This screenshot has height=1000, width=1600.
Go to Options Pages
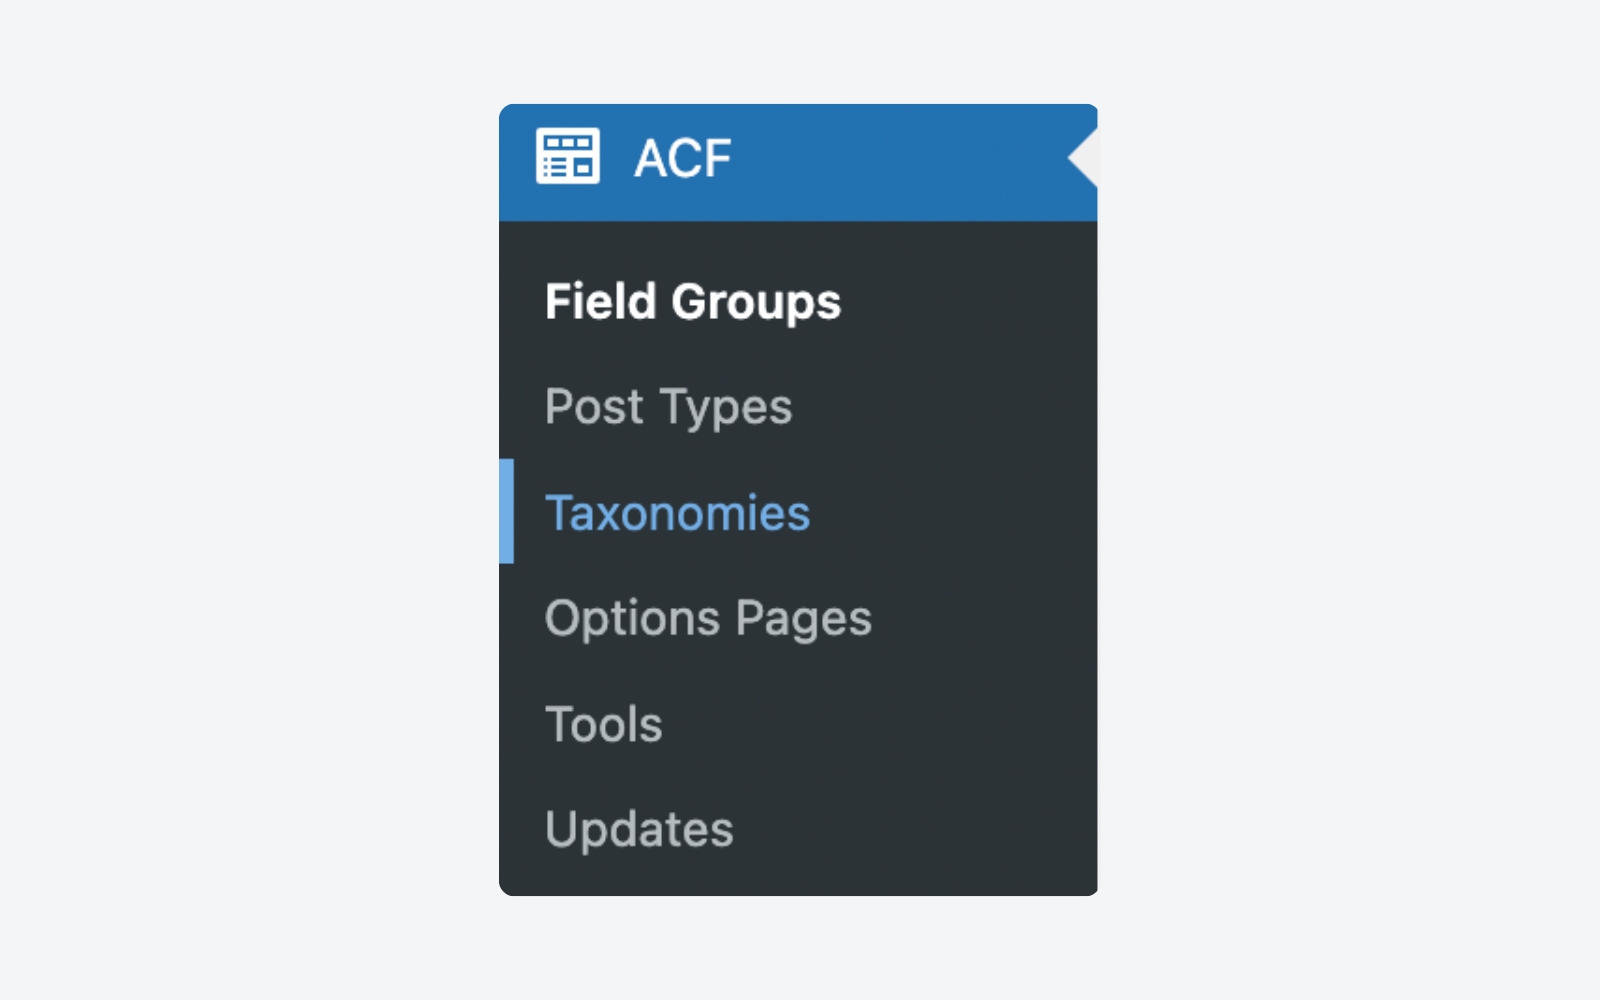708,618
